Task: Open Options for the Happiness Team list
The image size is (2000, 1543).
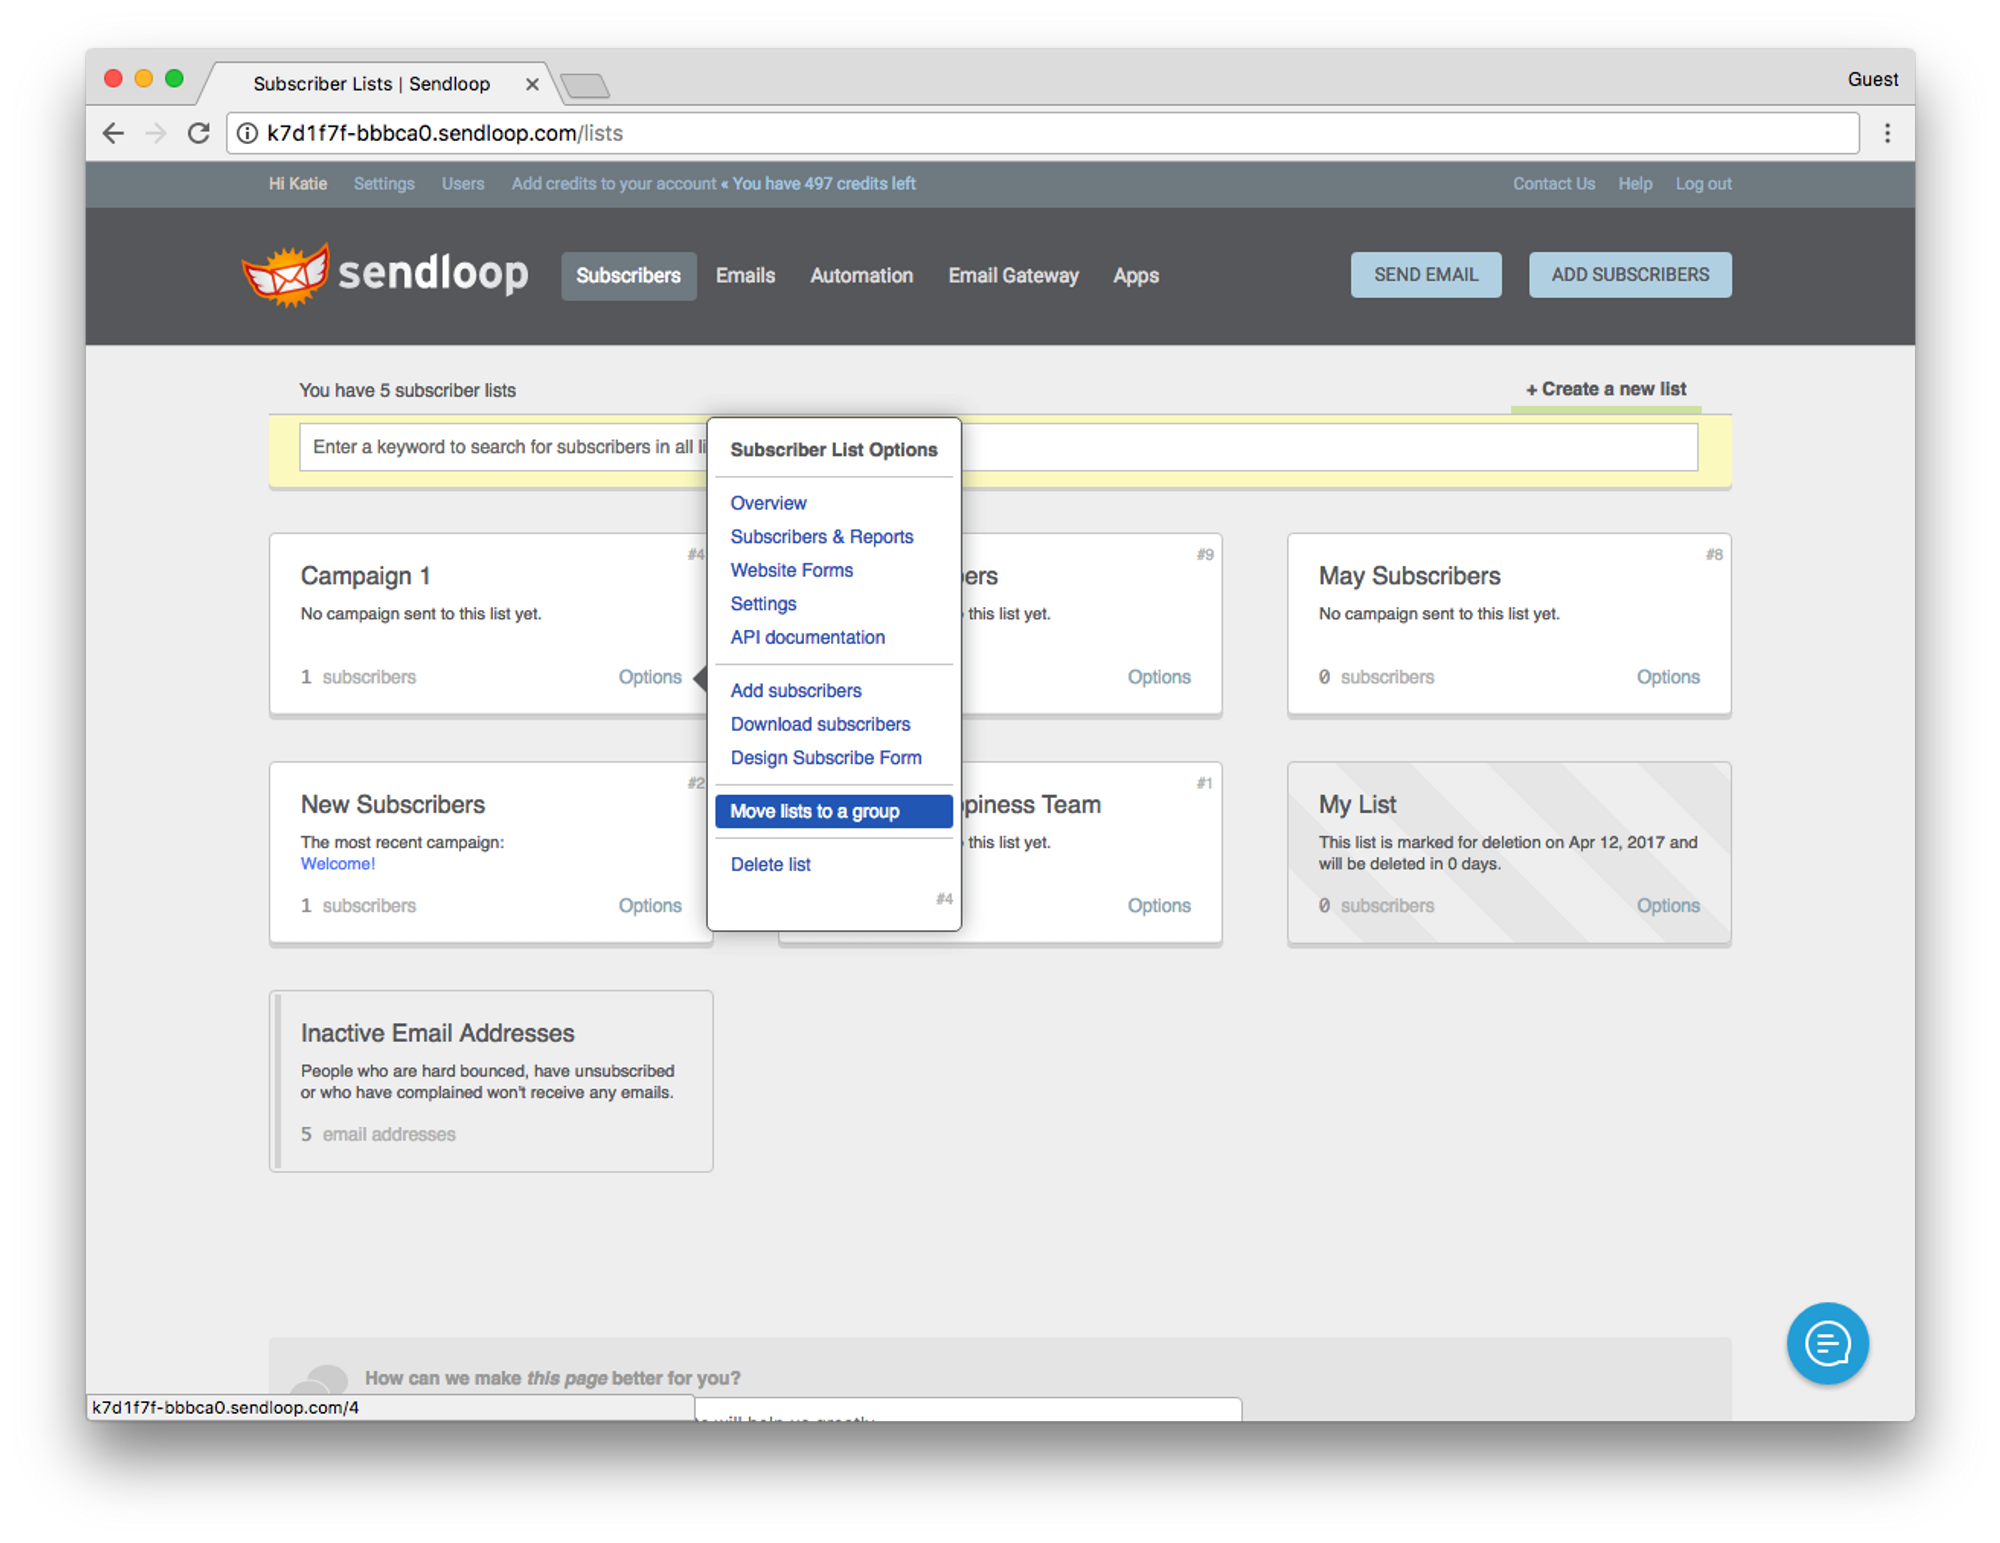Action: coord(1158,905)
